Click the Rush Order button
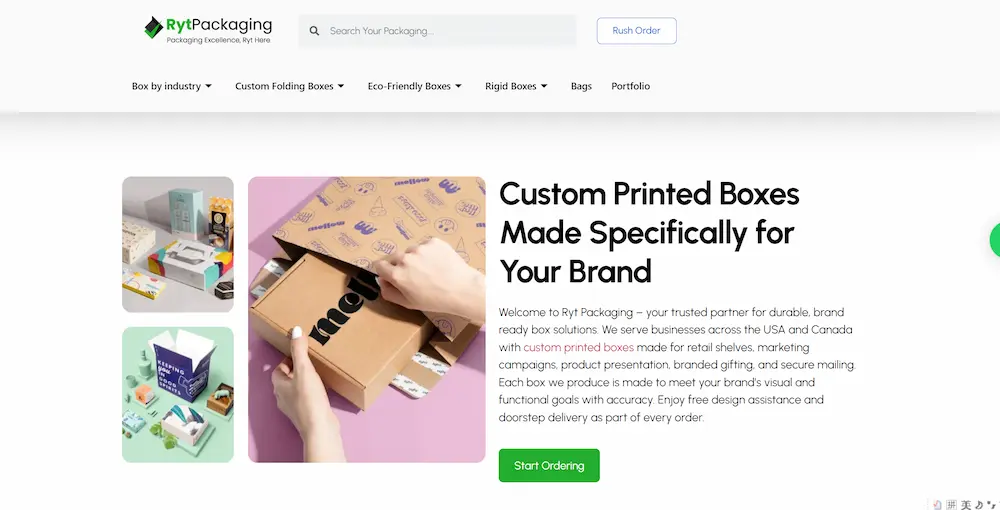 [x=636, y=31]
